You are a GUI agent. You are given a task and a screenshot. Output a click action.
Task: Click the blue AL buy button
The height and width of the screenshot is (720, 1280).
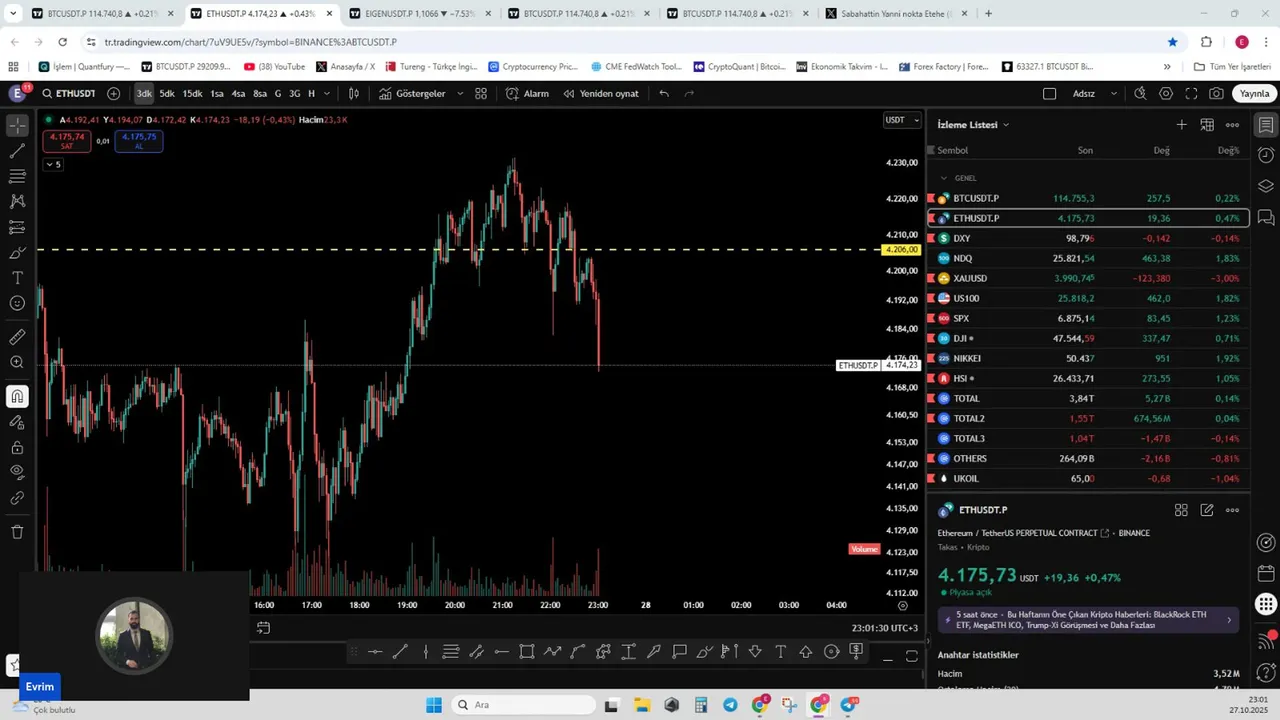point(139,141)
